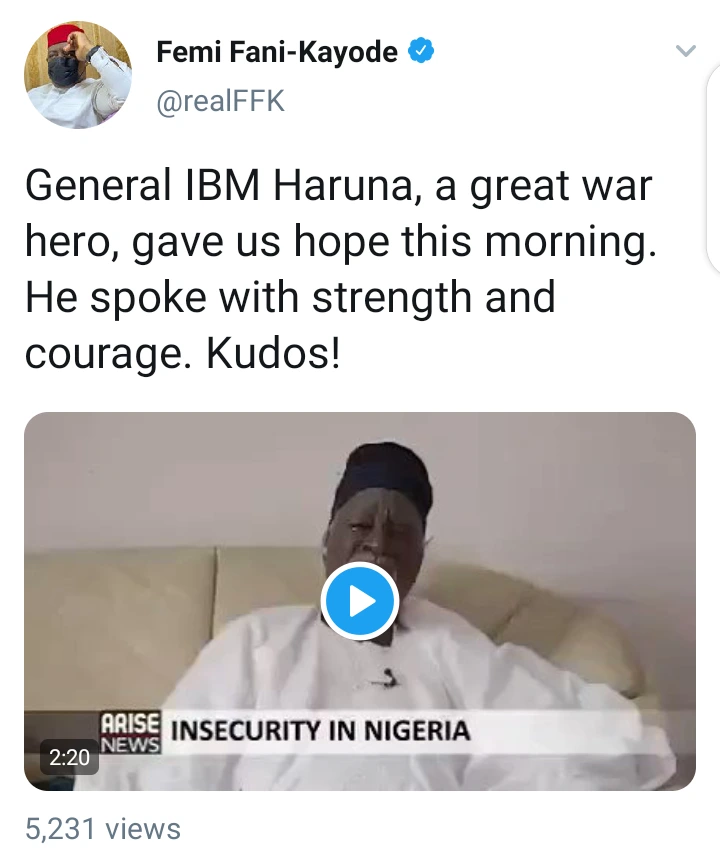The width and height of the screenshot is (720, 859).
Task: Click the play button on the video
Action: point(360,601)
